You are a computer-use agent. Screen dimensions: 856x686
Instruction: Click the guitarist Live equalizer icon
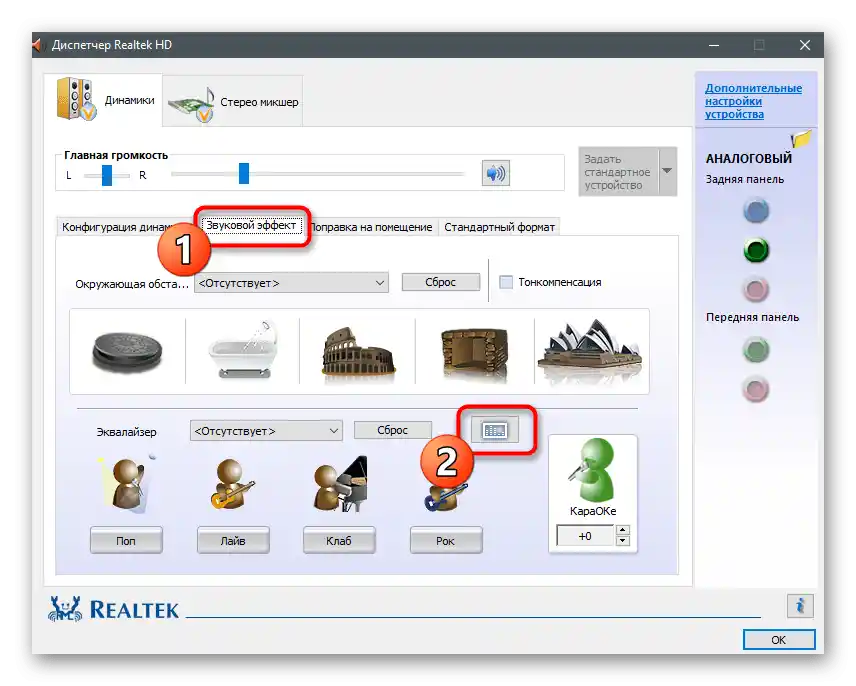[231, 484]
